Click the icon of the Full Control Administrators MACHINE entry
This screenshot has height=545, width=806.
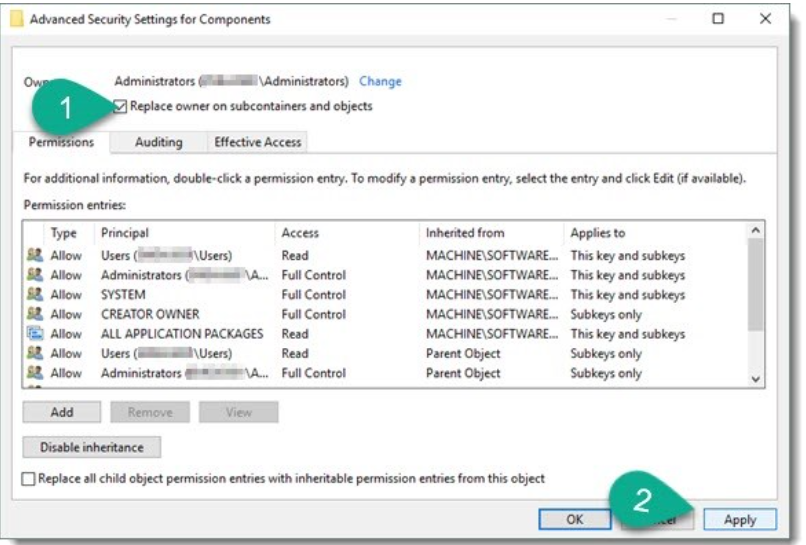click(x=35, y=275)
